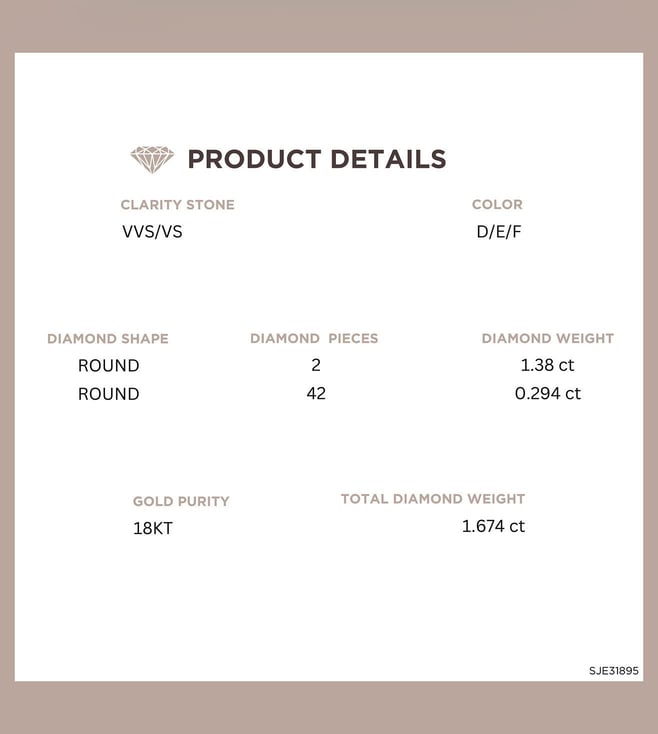Screen dimensions: 658x734
Task: Select the 0.294 ct weight value
Action: [548, 393]
